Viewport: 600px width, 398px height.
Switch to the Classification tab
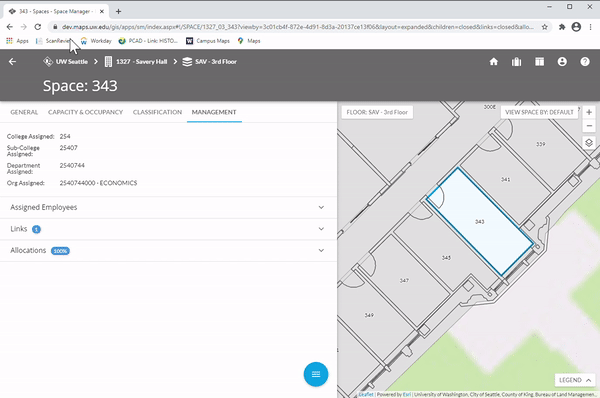(x=157, y=112)
